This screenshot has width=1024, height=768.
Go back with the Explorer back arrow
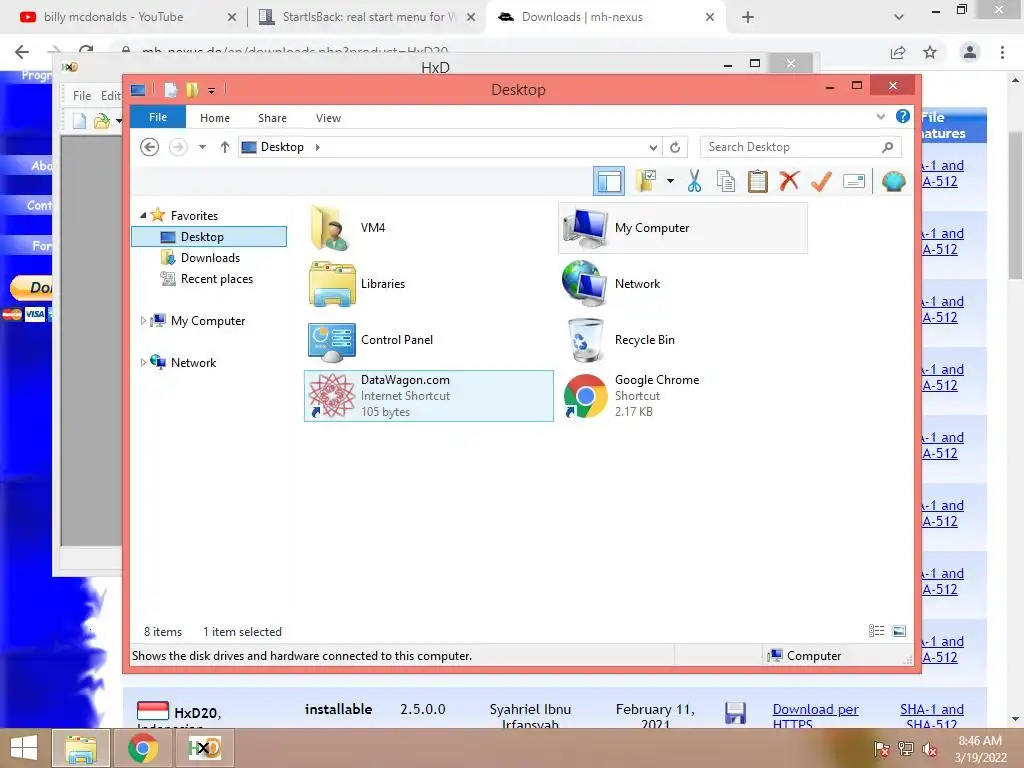(x=150, y=147)
